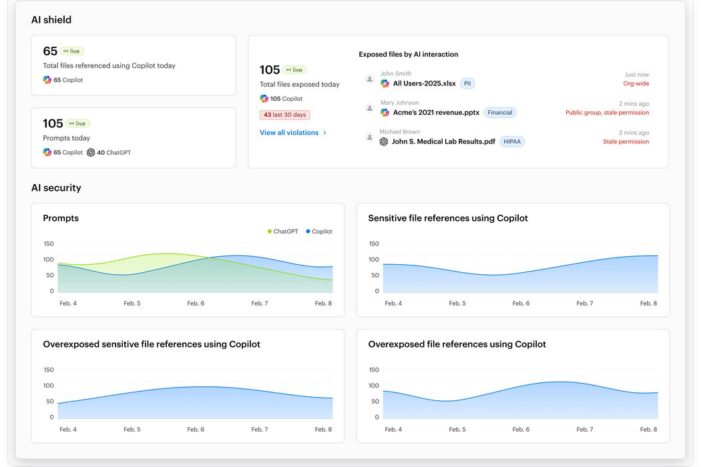Open the View all violations link

tap(288, 132)
